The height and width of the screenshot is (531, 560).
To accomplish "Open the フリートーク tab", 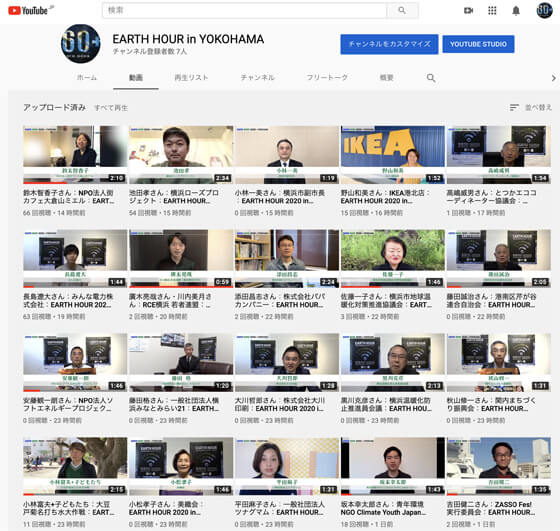I will tap(327, 77).
